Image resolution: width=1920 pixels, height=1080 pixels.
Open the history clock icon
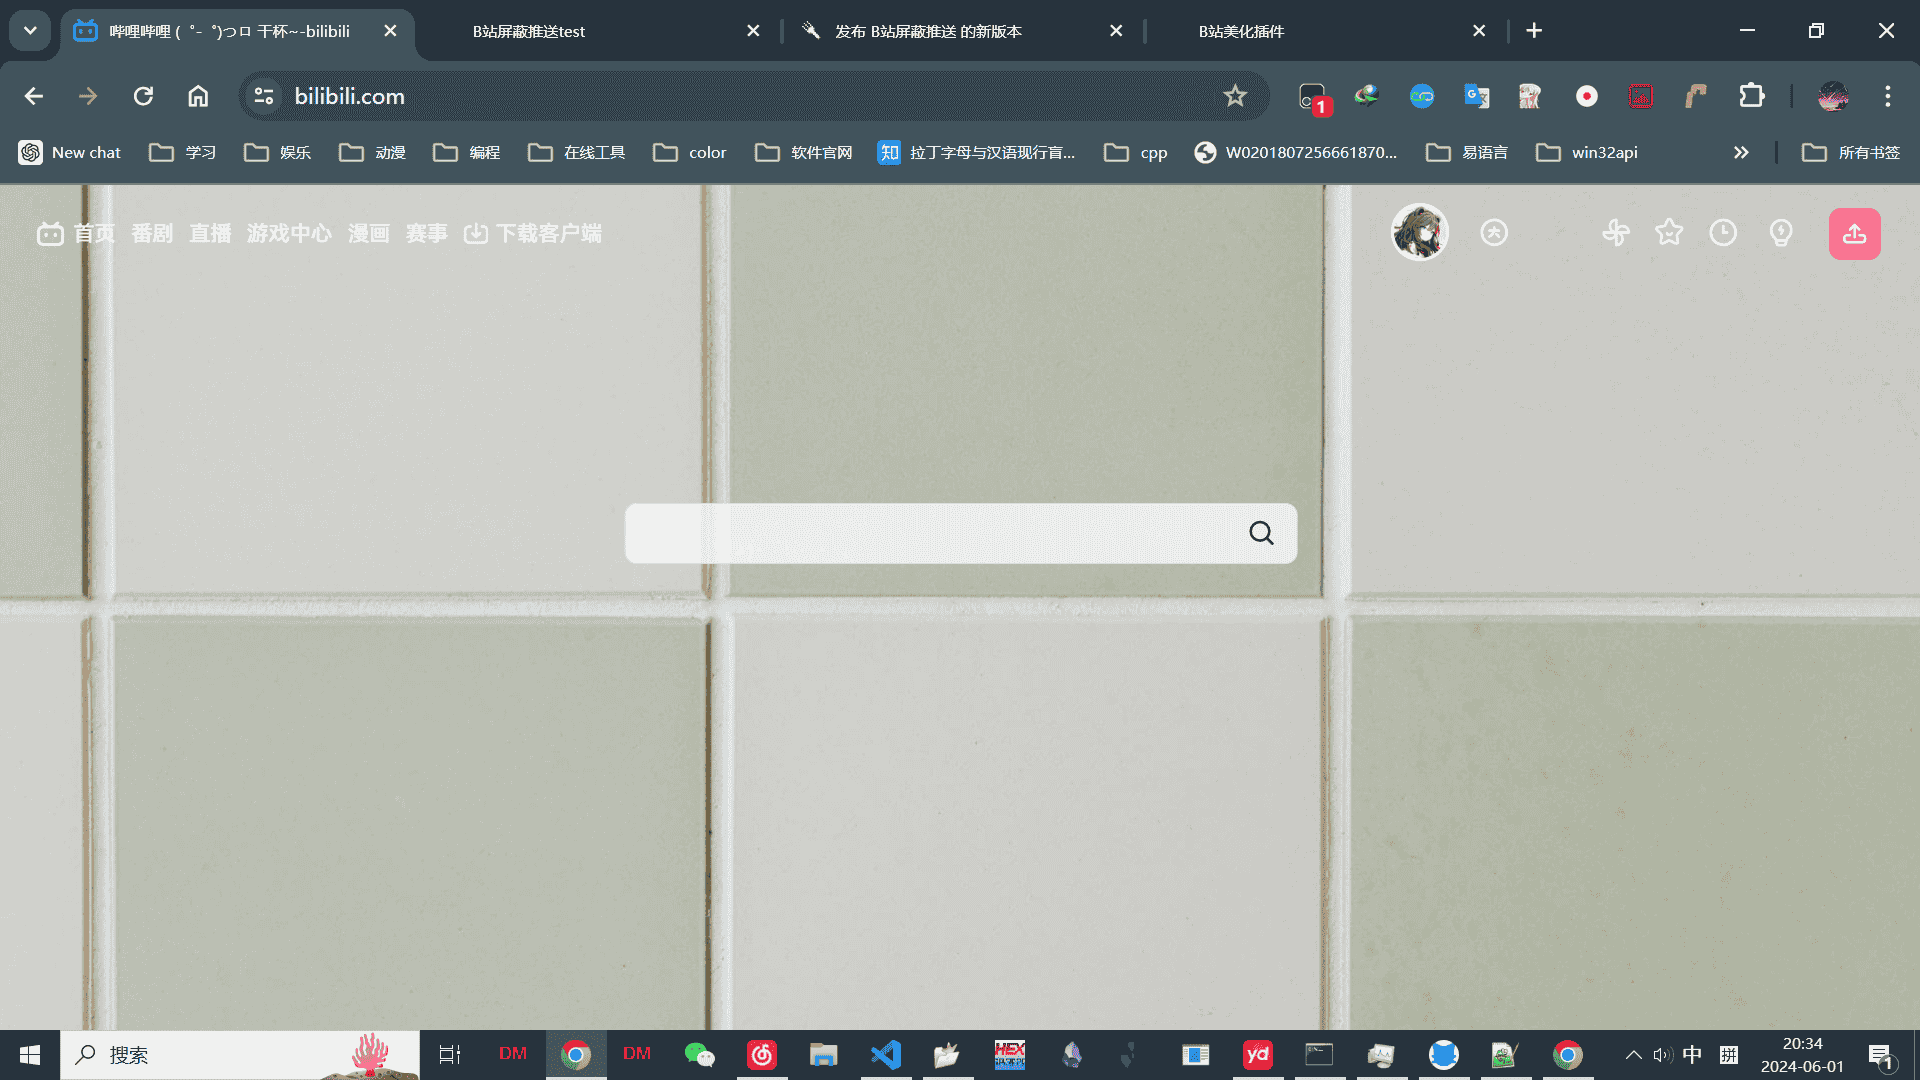pyautogui.click(x=1722, y=233)
